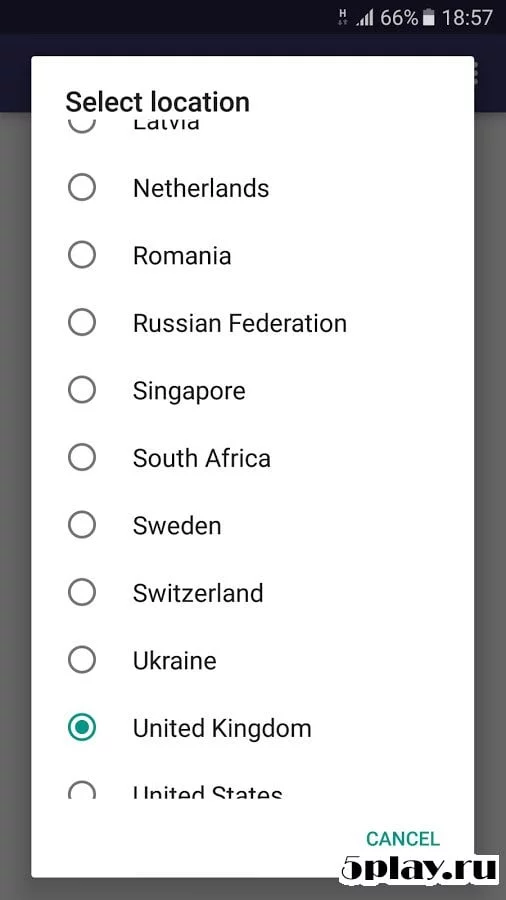This screenshot has width=506, height=900.
Task: Tap the battery icon in status bar
Action: (429, 18)
